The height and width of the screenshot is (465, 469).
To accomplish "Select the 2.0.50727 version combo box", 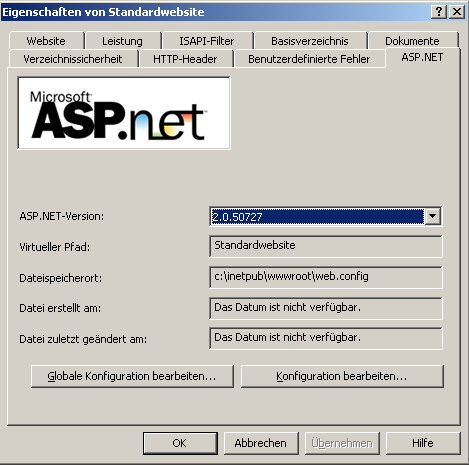I will (x=326, y=216).
